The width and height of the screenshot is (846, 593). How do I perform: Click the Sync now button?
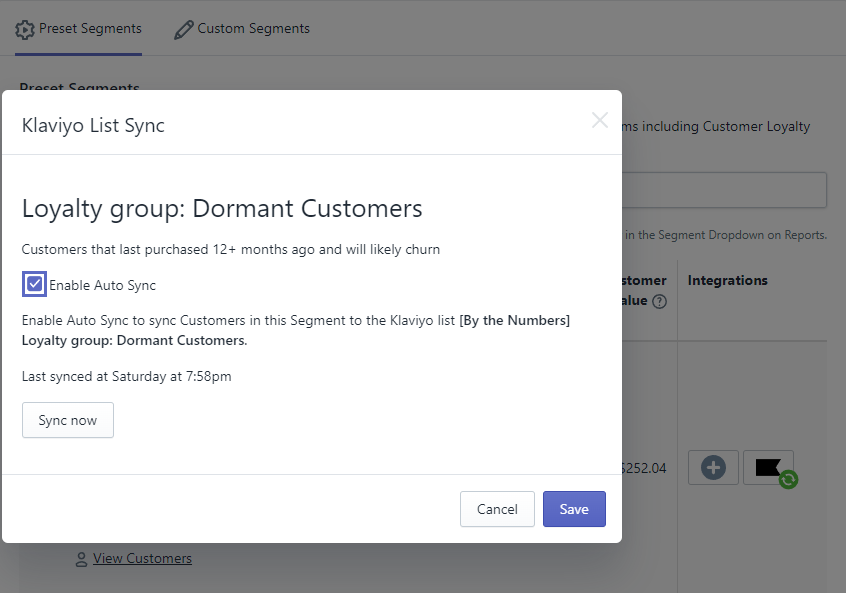pos(67,420)
